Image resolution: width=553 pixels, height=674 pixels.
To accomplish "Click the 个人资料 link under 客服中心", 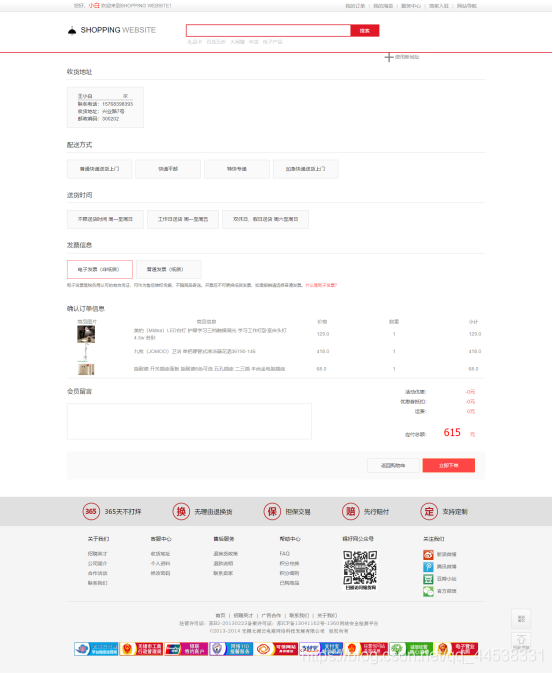I will pyautogui.click(x=160, y=564).
